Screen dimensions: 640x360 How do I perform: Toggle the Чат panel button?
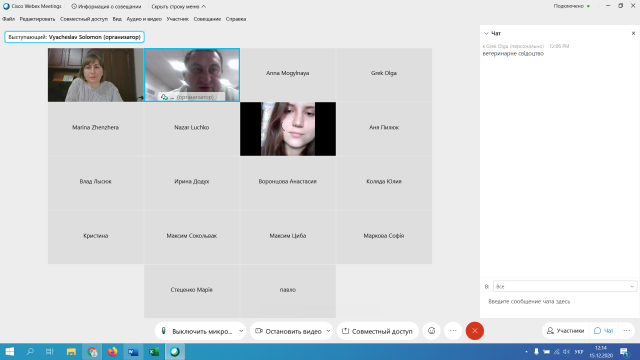pyautogui.click(x=604, y=331)
